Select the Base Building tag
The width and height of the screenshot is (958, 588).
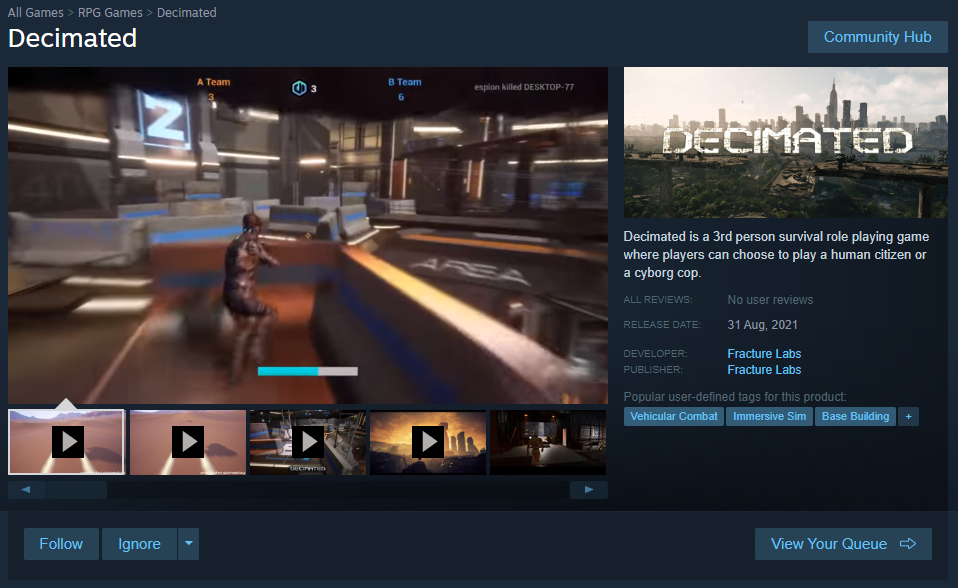[x=855, y=416]
